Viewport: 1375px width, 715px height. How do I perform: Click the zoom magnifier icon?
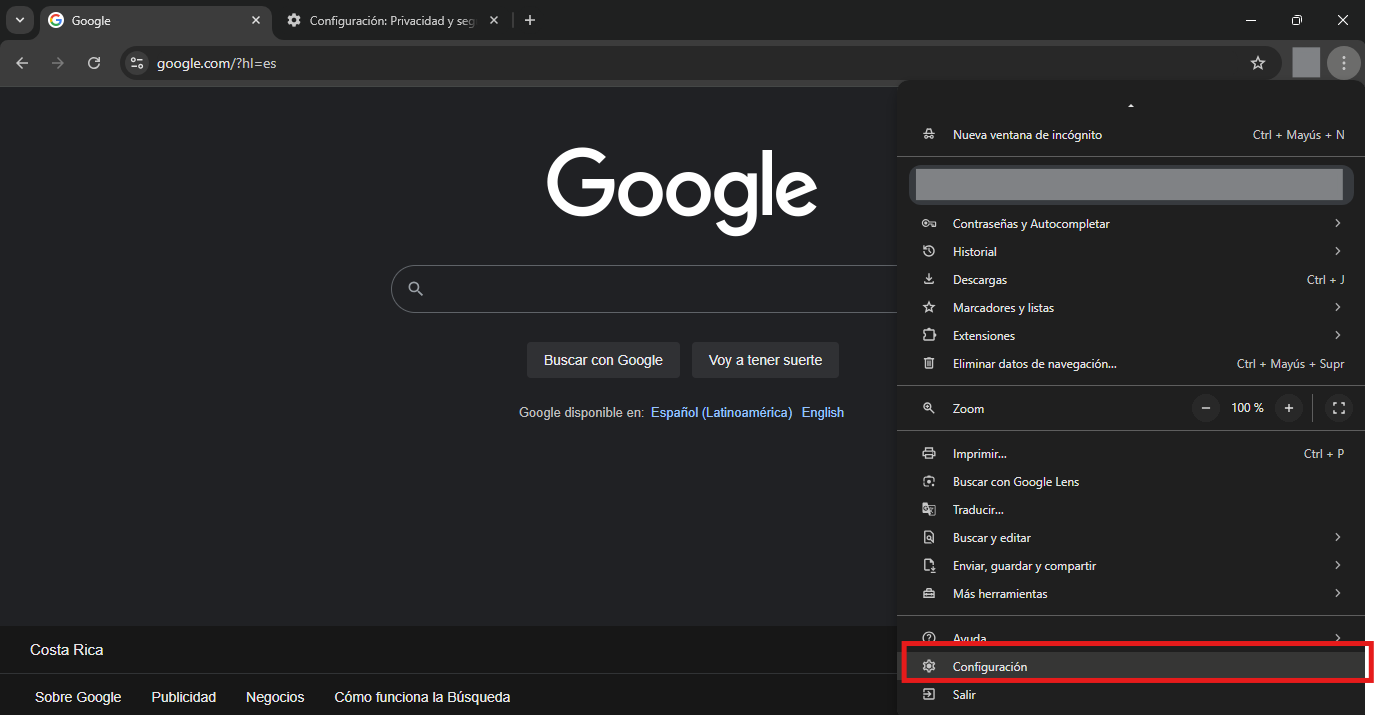[x=929, y=408]
